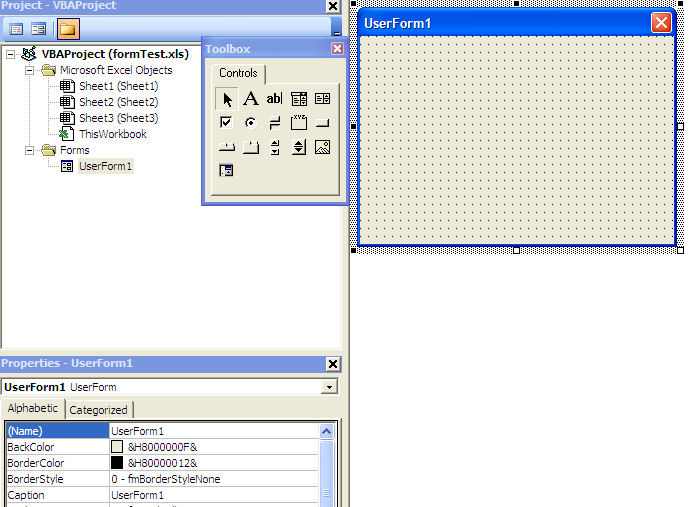Select the ListBox control in Toolbox
The image size is (692, 507).
(x=323, y=99)
